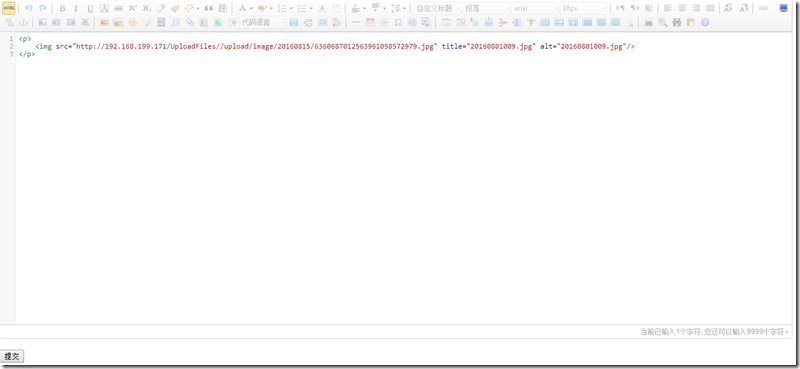The image size is (800, 369).
Task: Set text direction right to left
Action: pos(634,8)
